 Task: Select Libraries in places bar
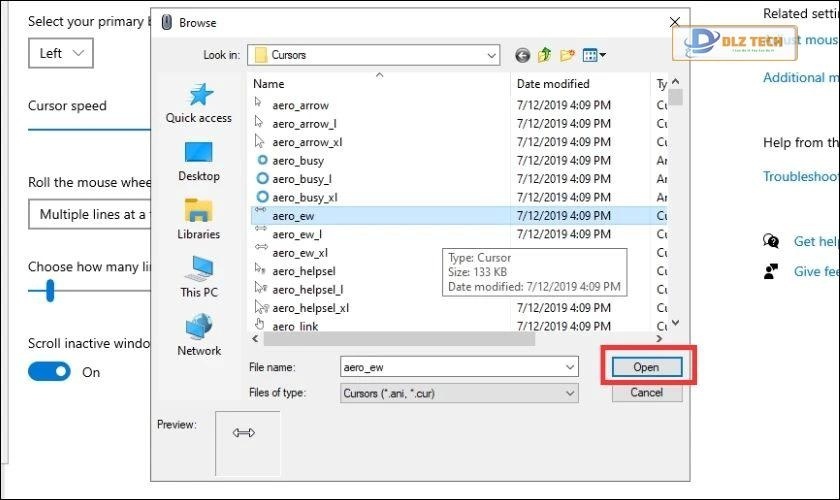click(199, 220)
